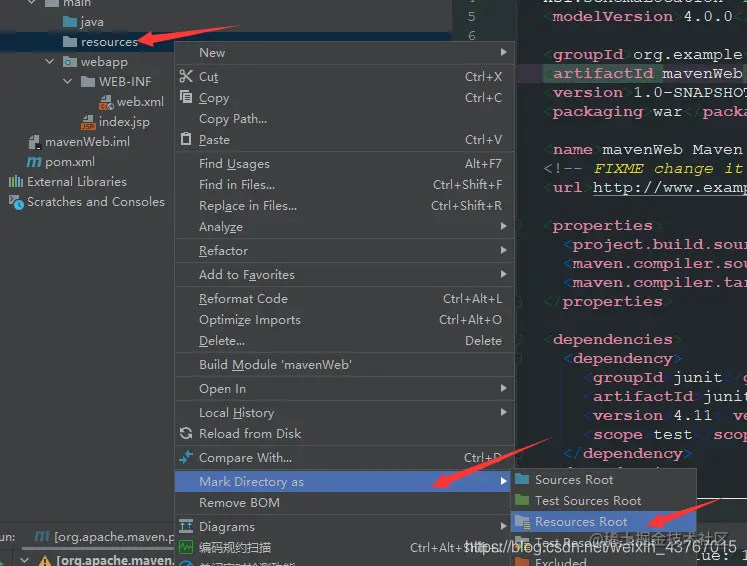This screenshot has height=566, width=747.
Task: Click the version 4.11 text in editor
Action: tap(665, 415)
